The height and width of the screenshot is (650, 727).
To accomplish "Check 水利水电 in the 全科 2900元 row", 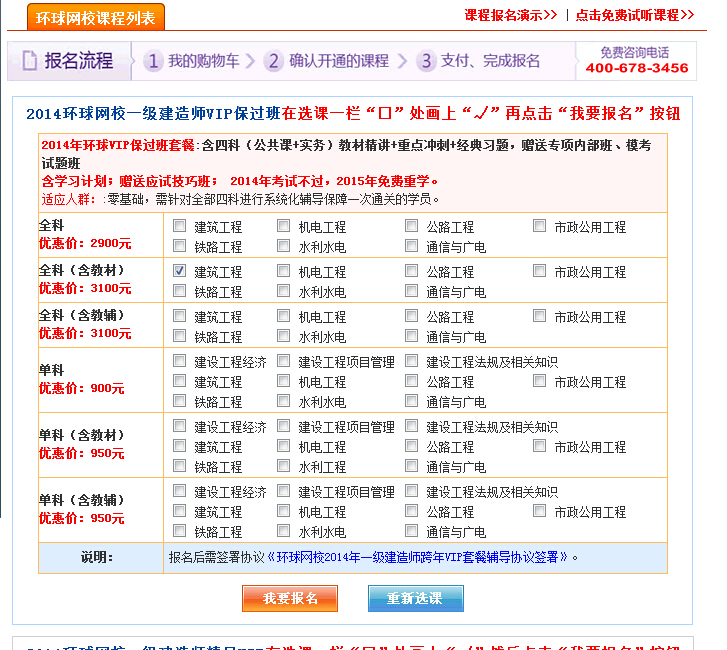I will click(283, 246).
